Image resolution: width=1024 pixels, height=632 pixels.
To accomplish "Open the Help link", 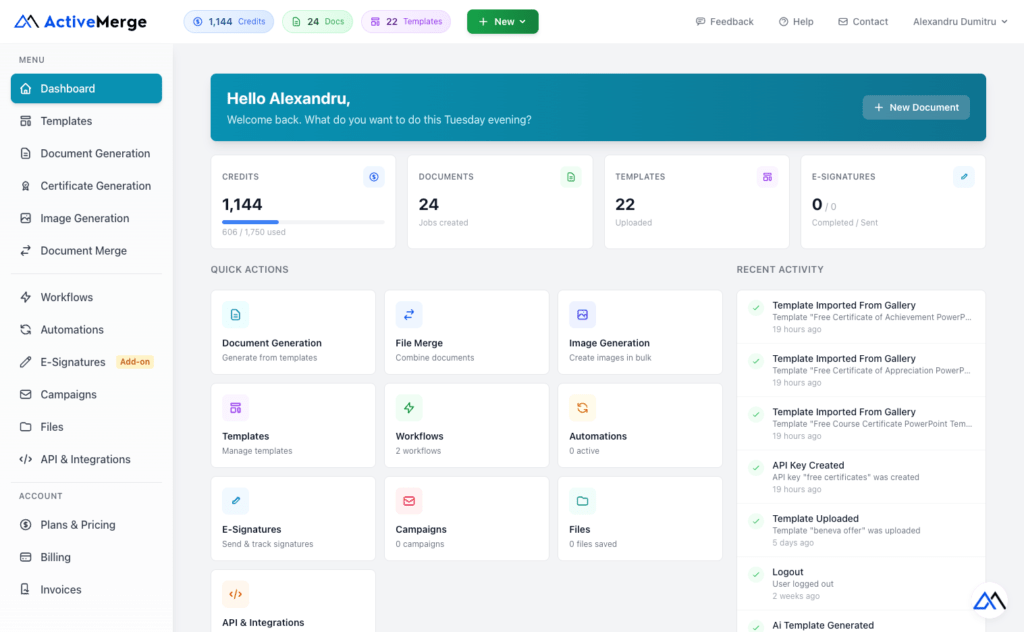I will [795, 22].
